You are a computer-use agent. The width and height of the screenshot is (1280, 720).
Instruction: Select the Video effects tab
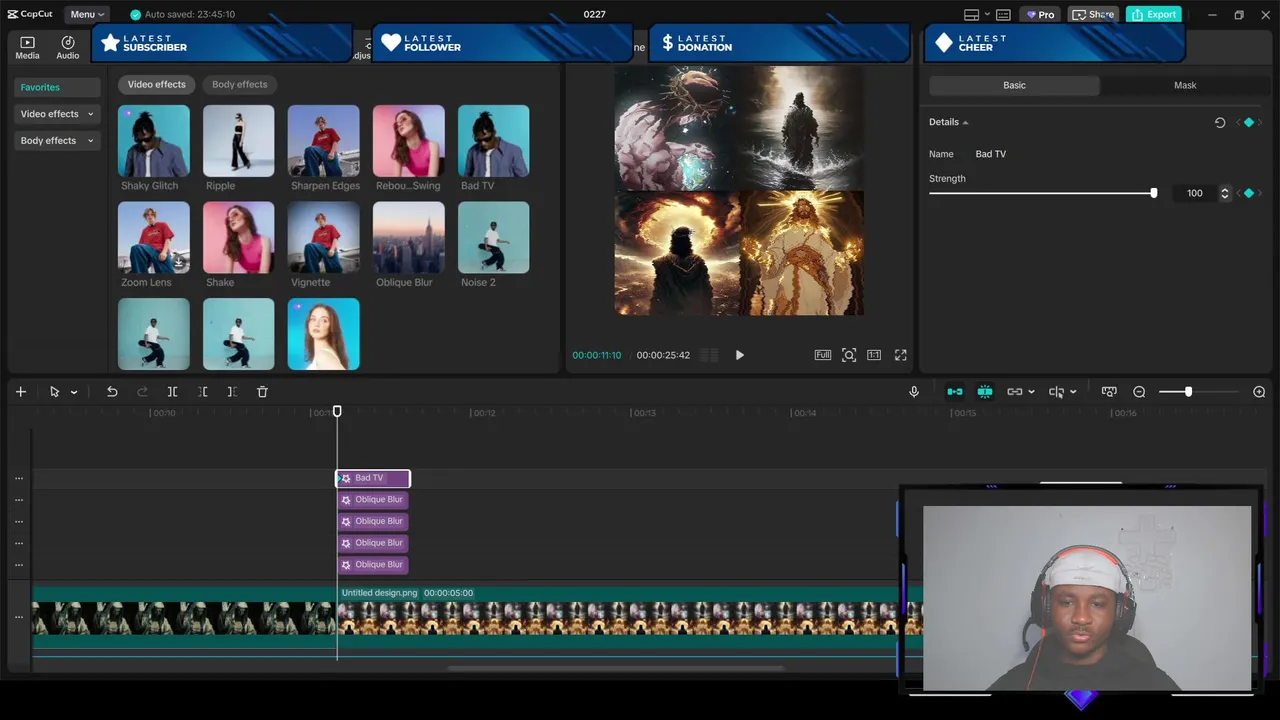[157, 84]
